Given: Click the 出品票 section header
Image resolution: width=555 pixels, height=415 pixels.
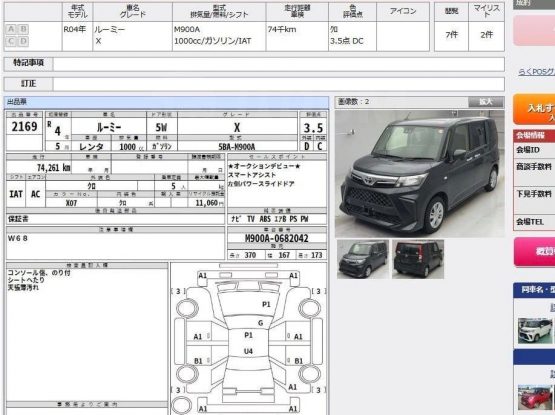Looking at the screenshot, I should 166,102.
